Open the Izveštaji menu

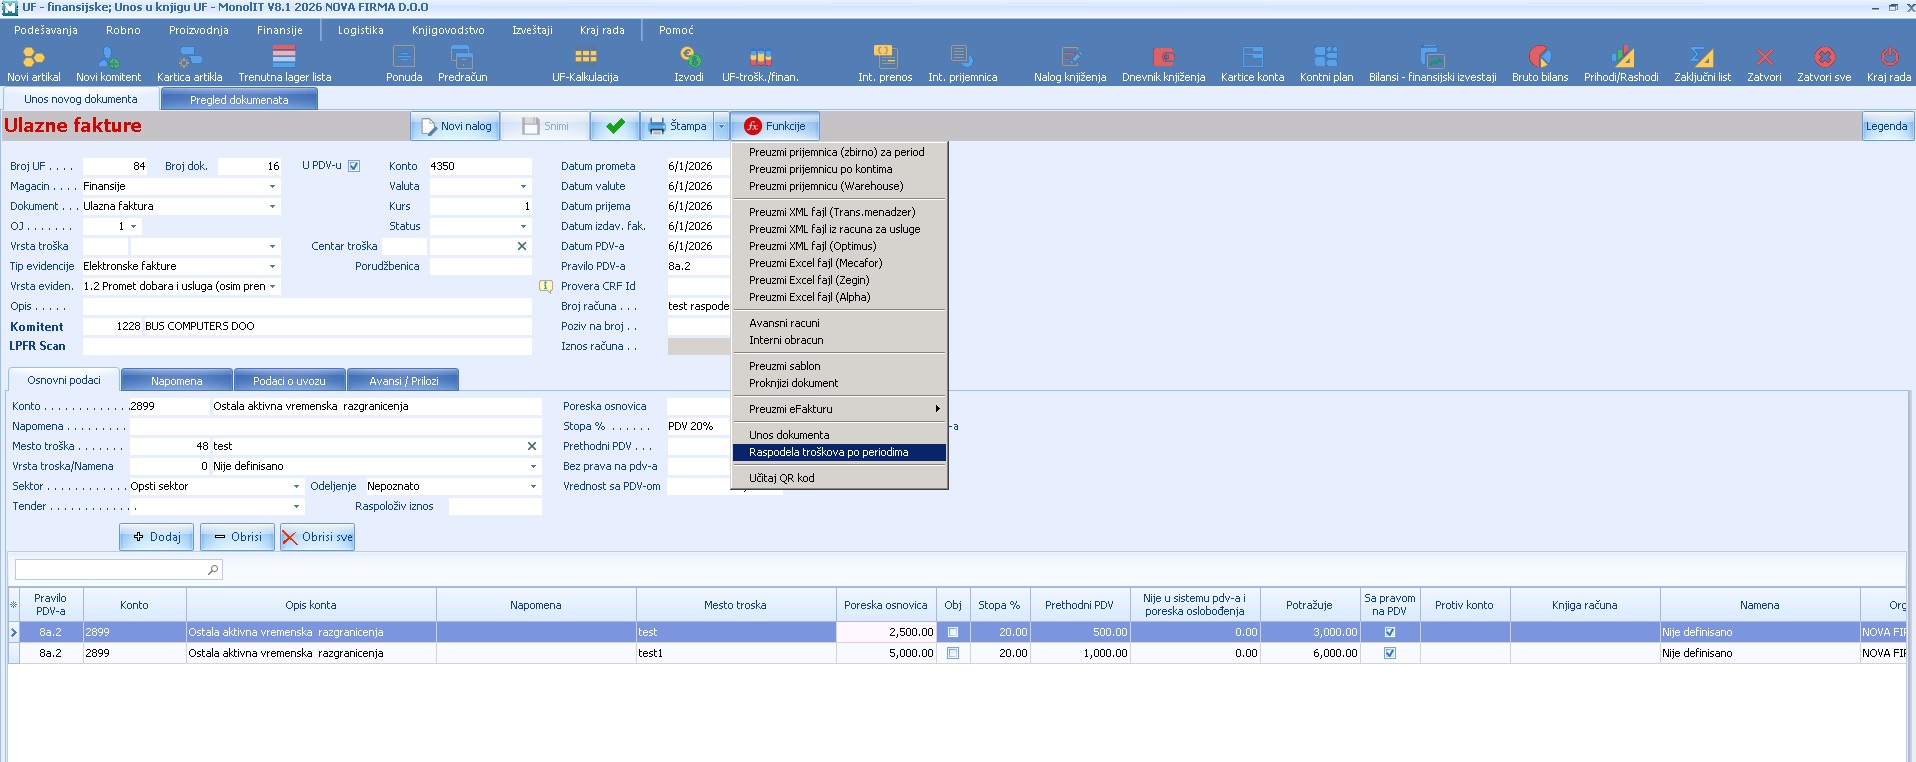coord(532,30)
